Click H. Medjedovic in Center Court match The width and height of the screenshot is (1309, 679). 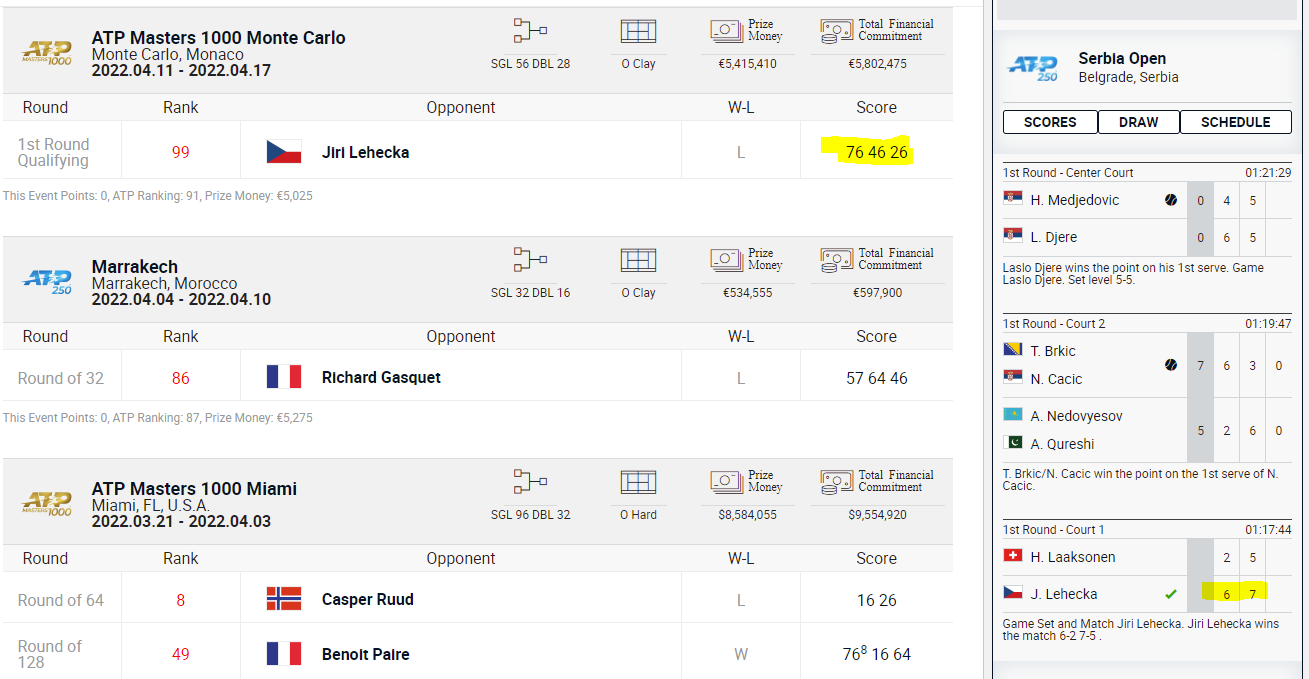click(1075, 200)
